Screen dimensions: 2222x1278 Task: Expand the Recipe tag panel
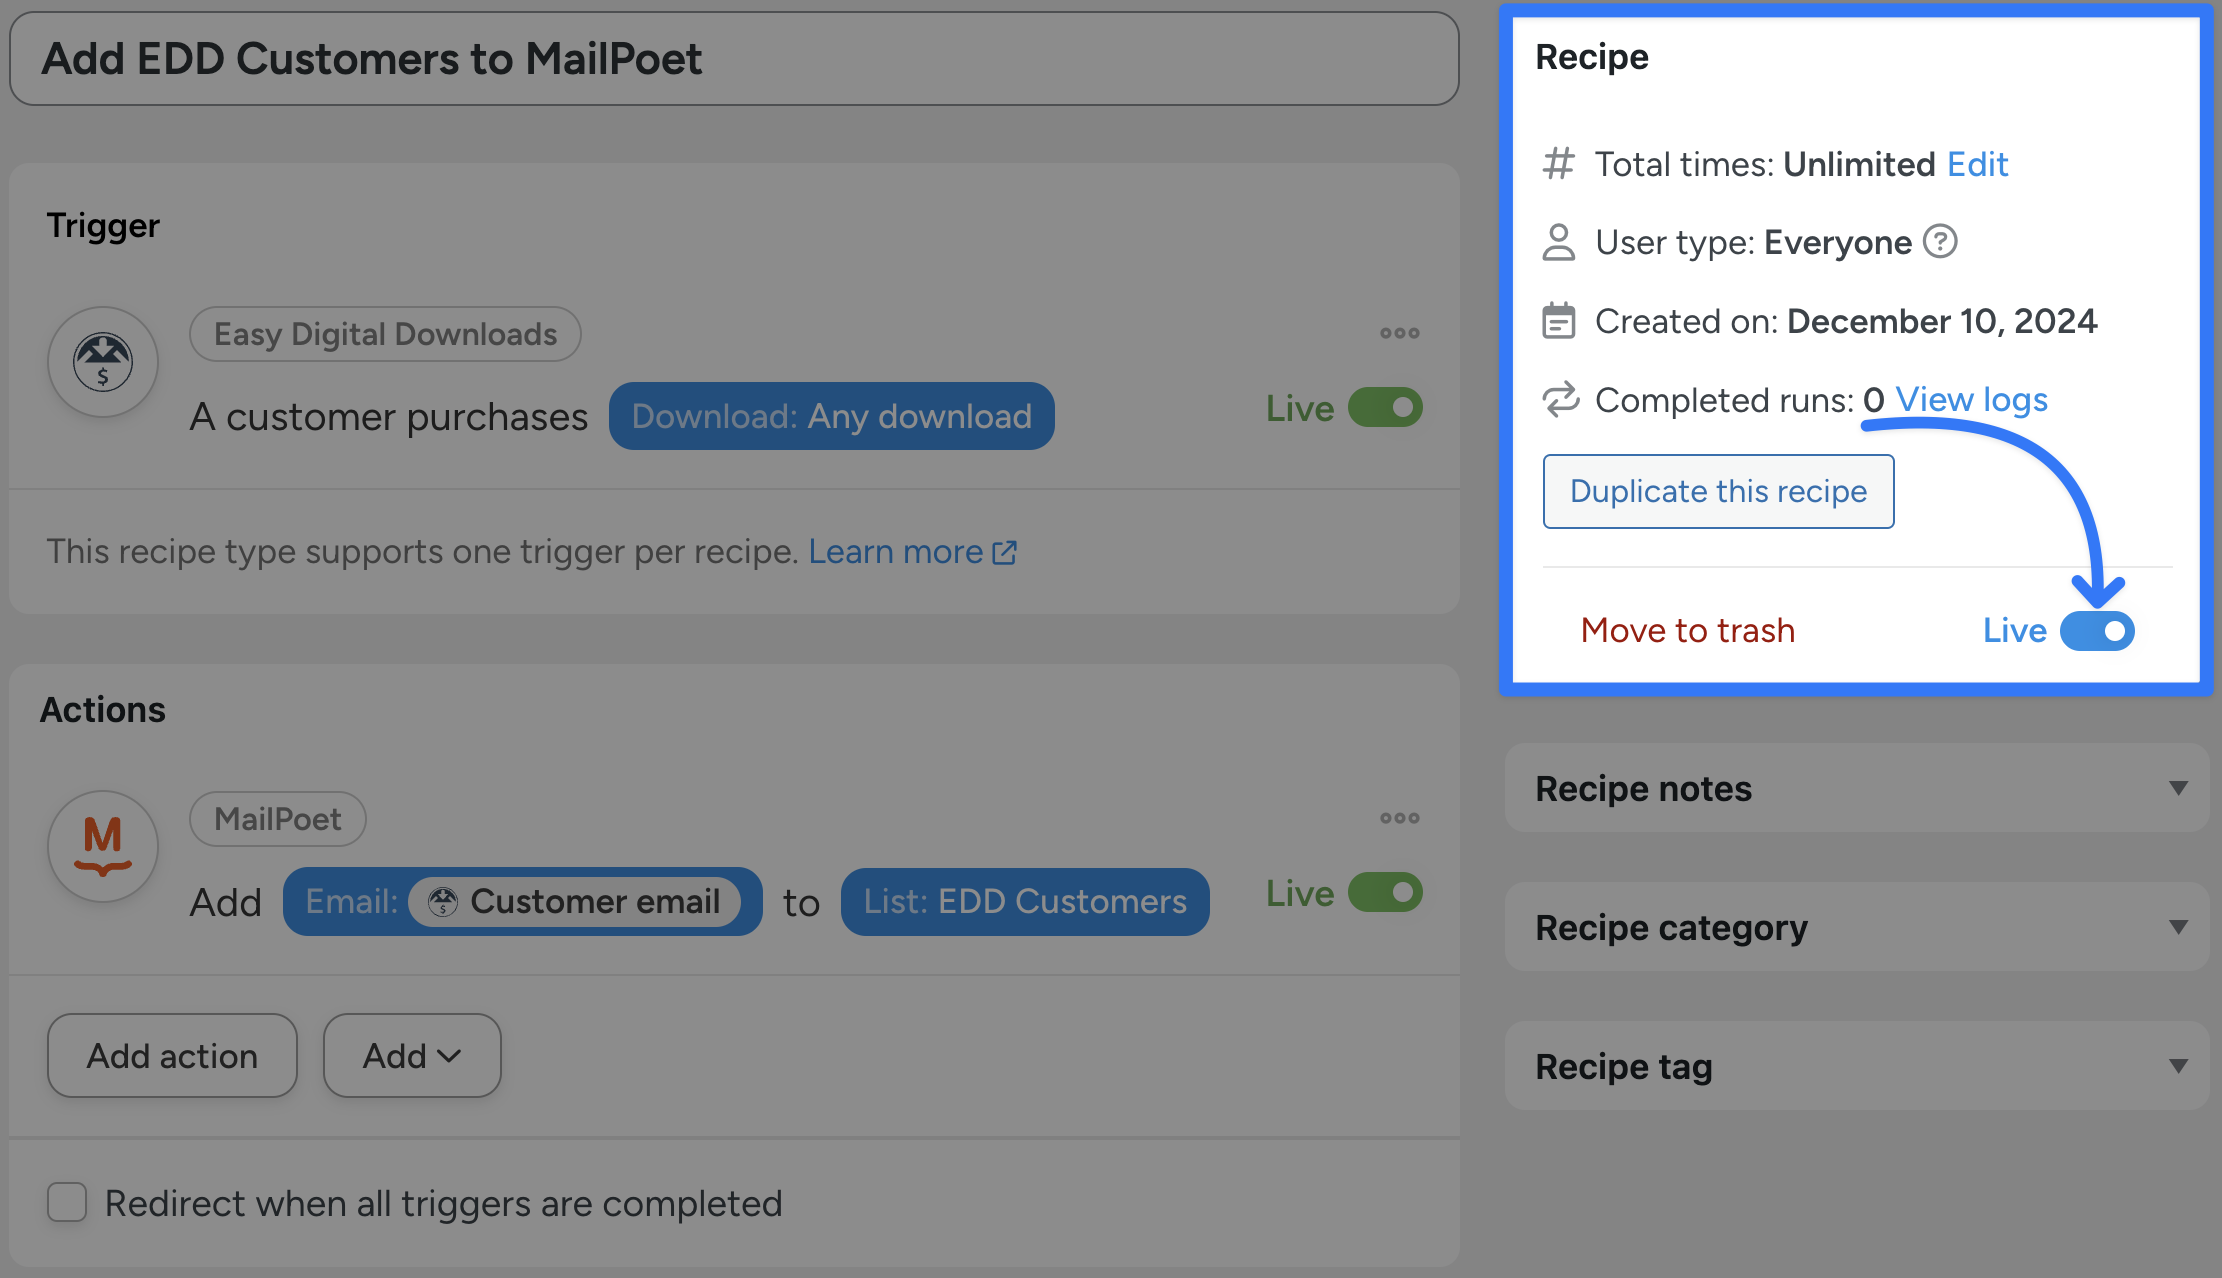point(2178,1066)
